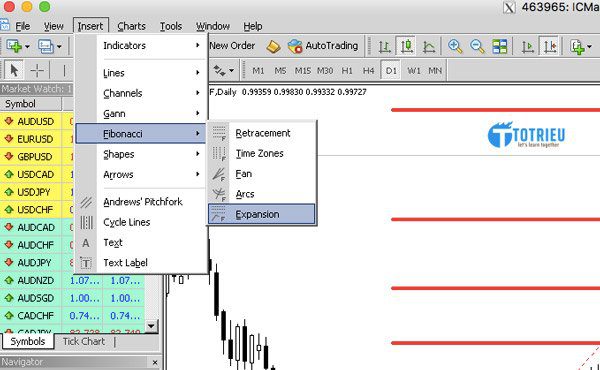Select the MN timeframe

click(x=435, y=71)
